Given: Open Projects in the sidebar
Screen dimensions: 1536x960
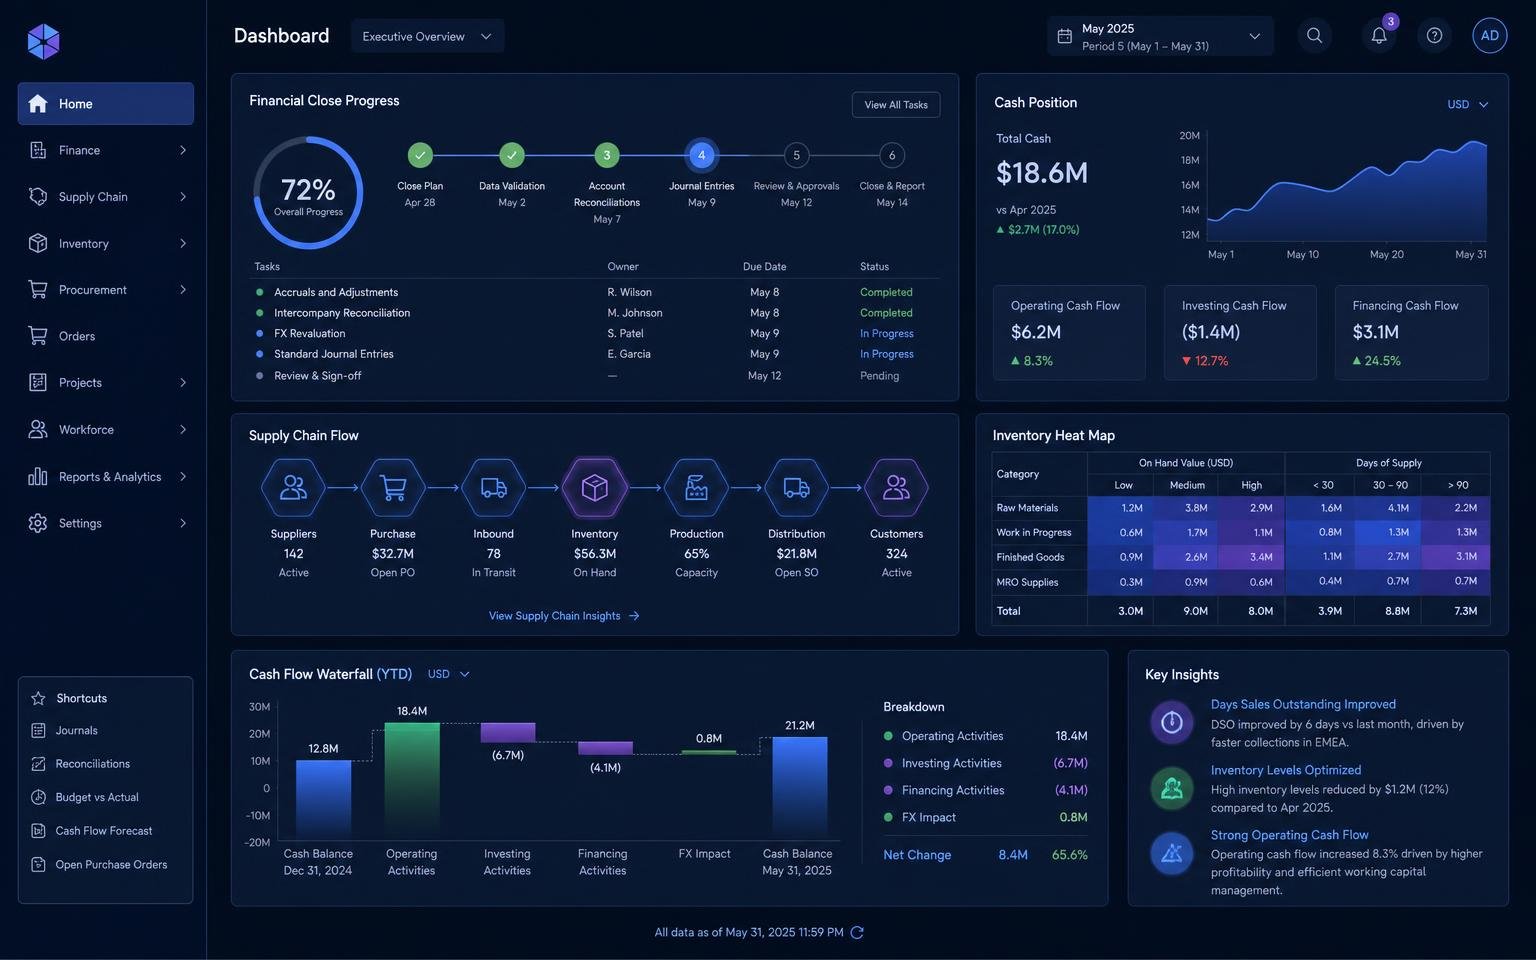Looking at the screenshot, I should 106,383.
